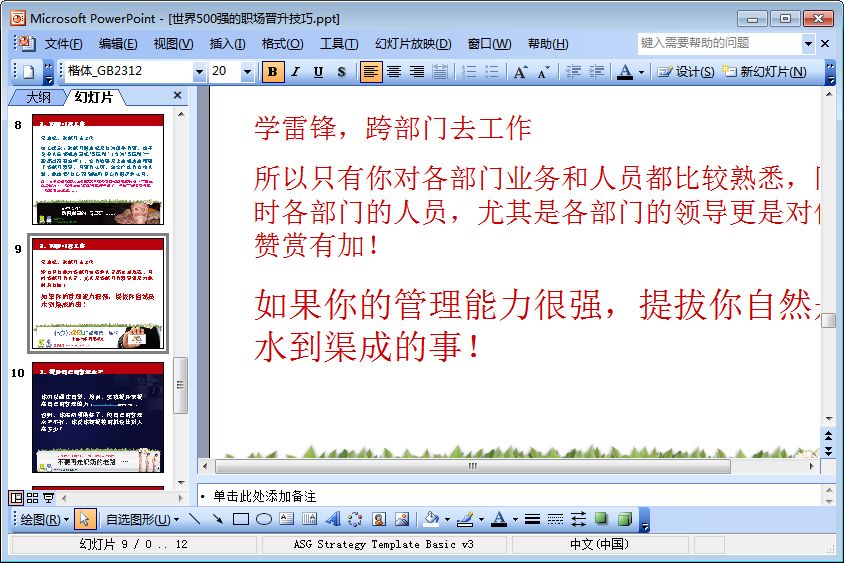Select slide 8 thumbnail
This screenshot has width=844, height=563.
pyautogui.click(x=98, y=169)
